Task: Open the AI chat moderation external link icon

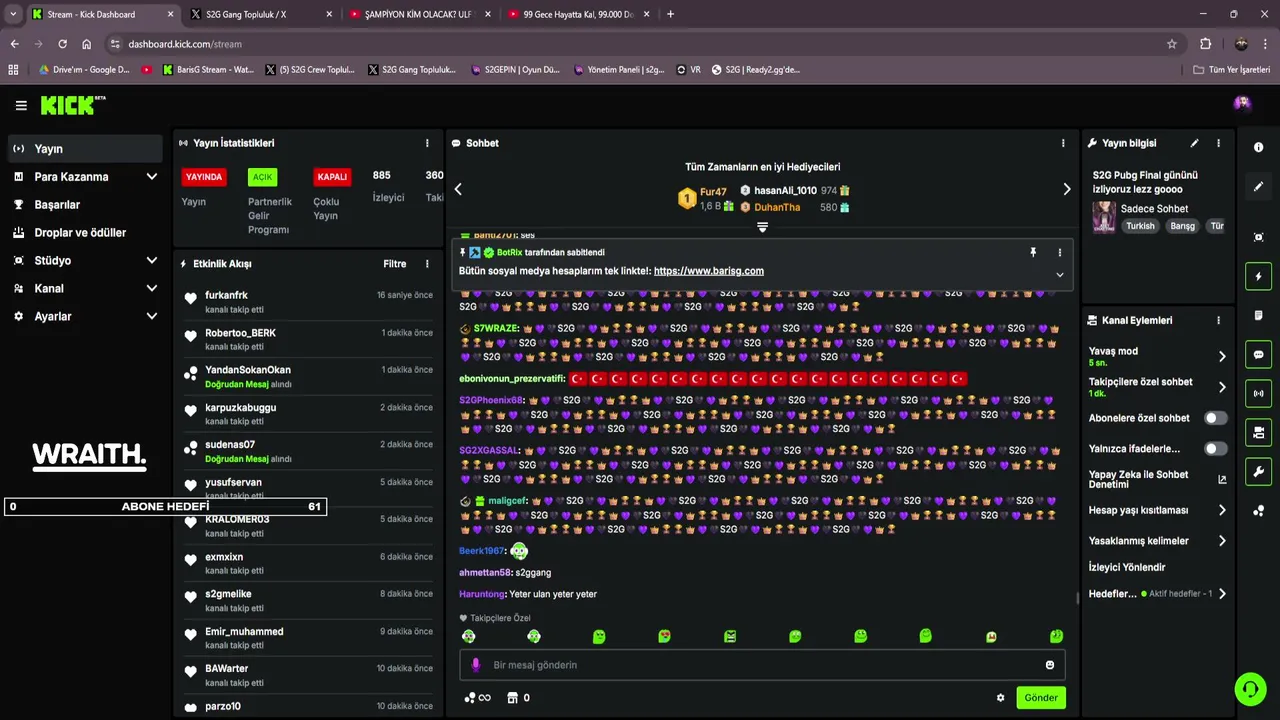Action: point(1222,479)
